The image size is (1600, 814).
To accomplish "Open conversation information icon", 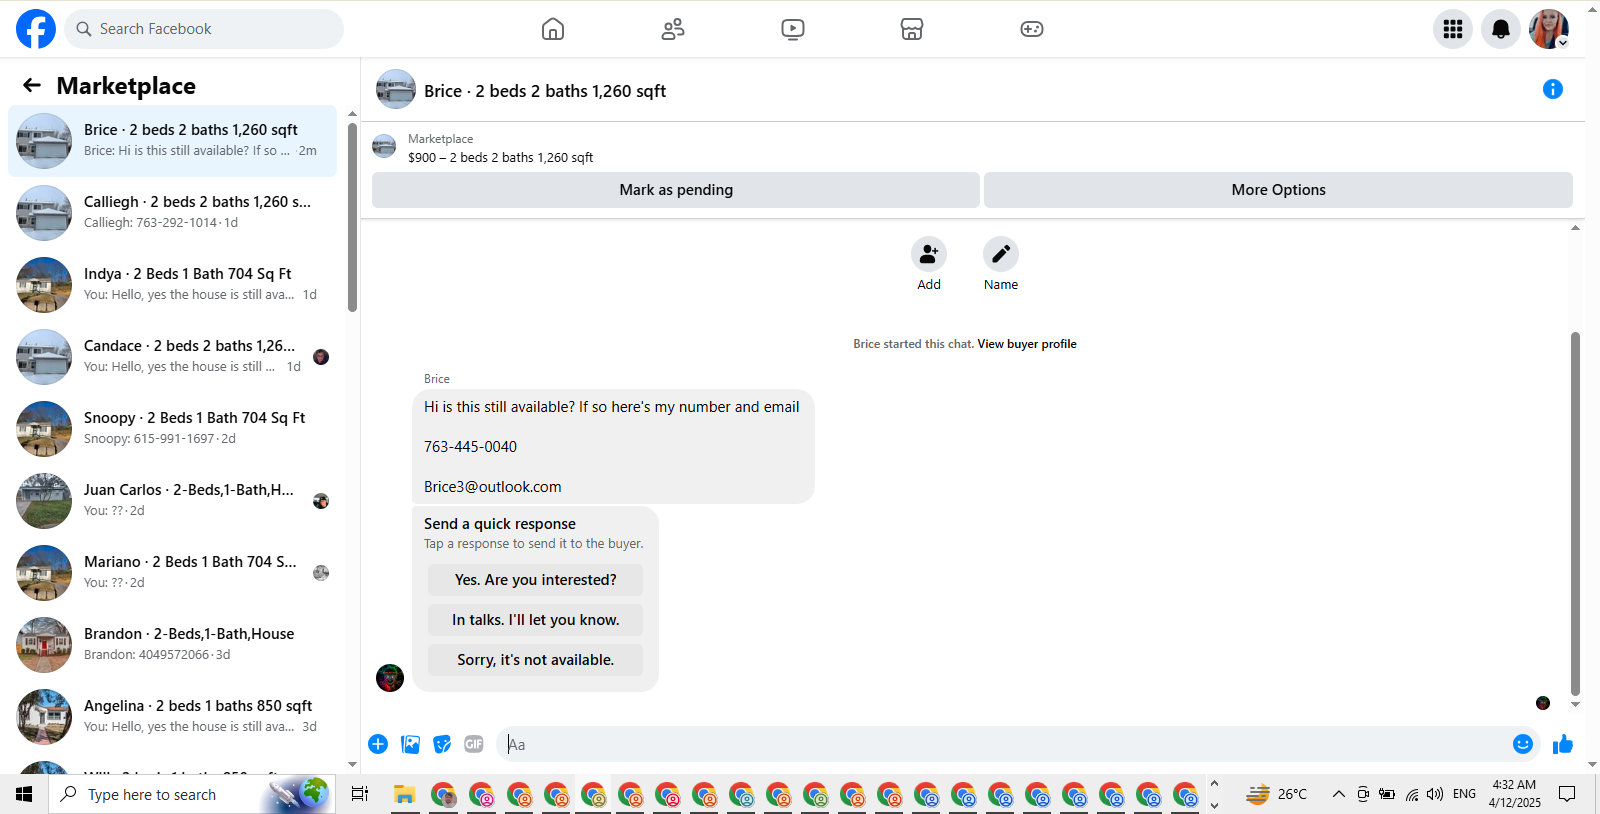I will coord(1553,89).
